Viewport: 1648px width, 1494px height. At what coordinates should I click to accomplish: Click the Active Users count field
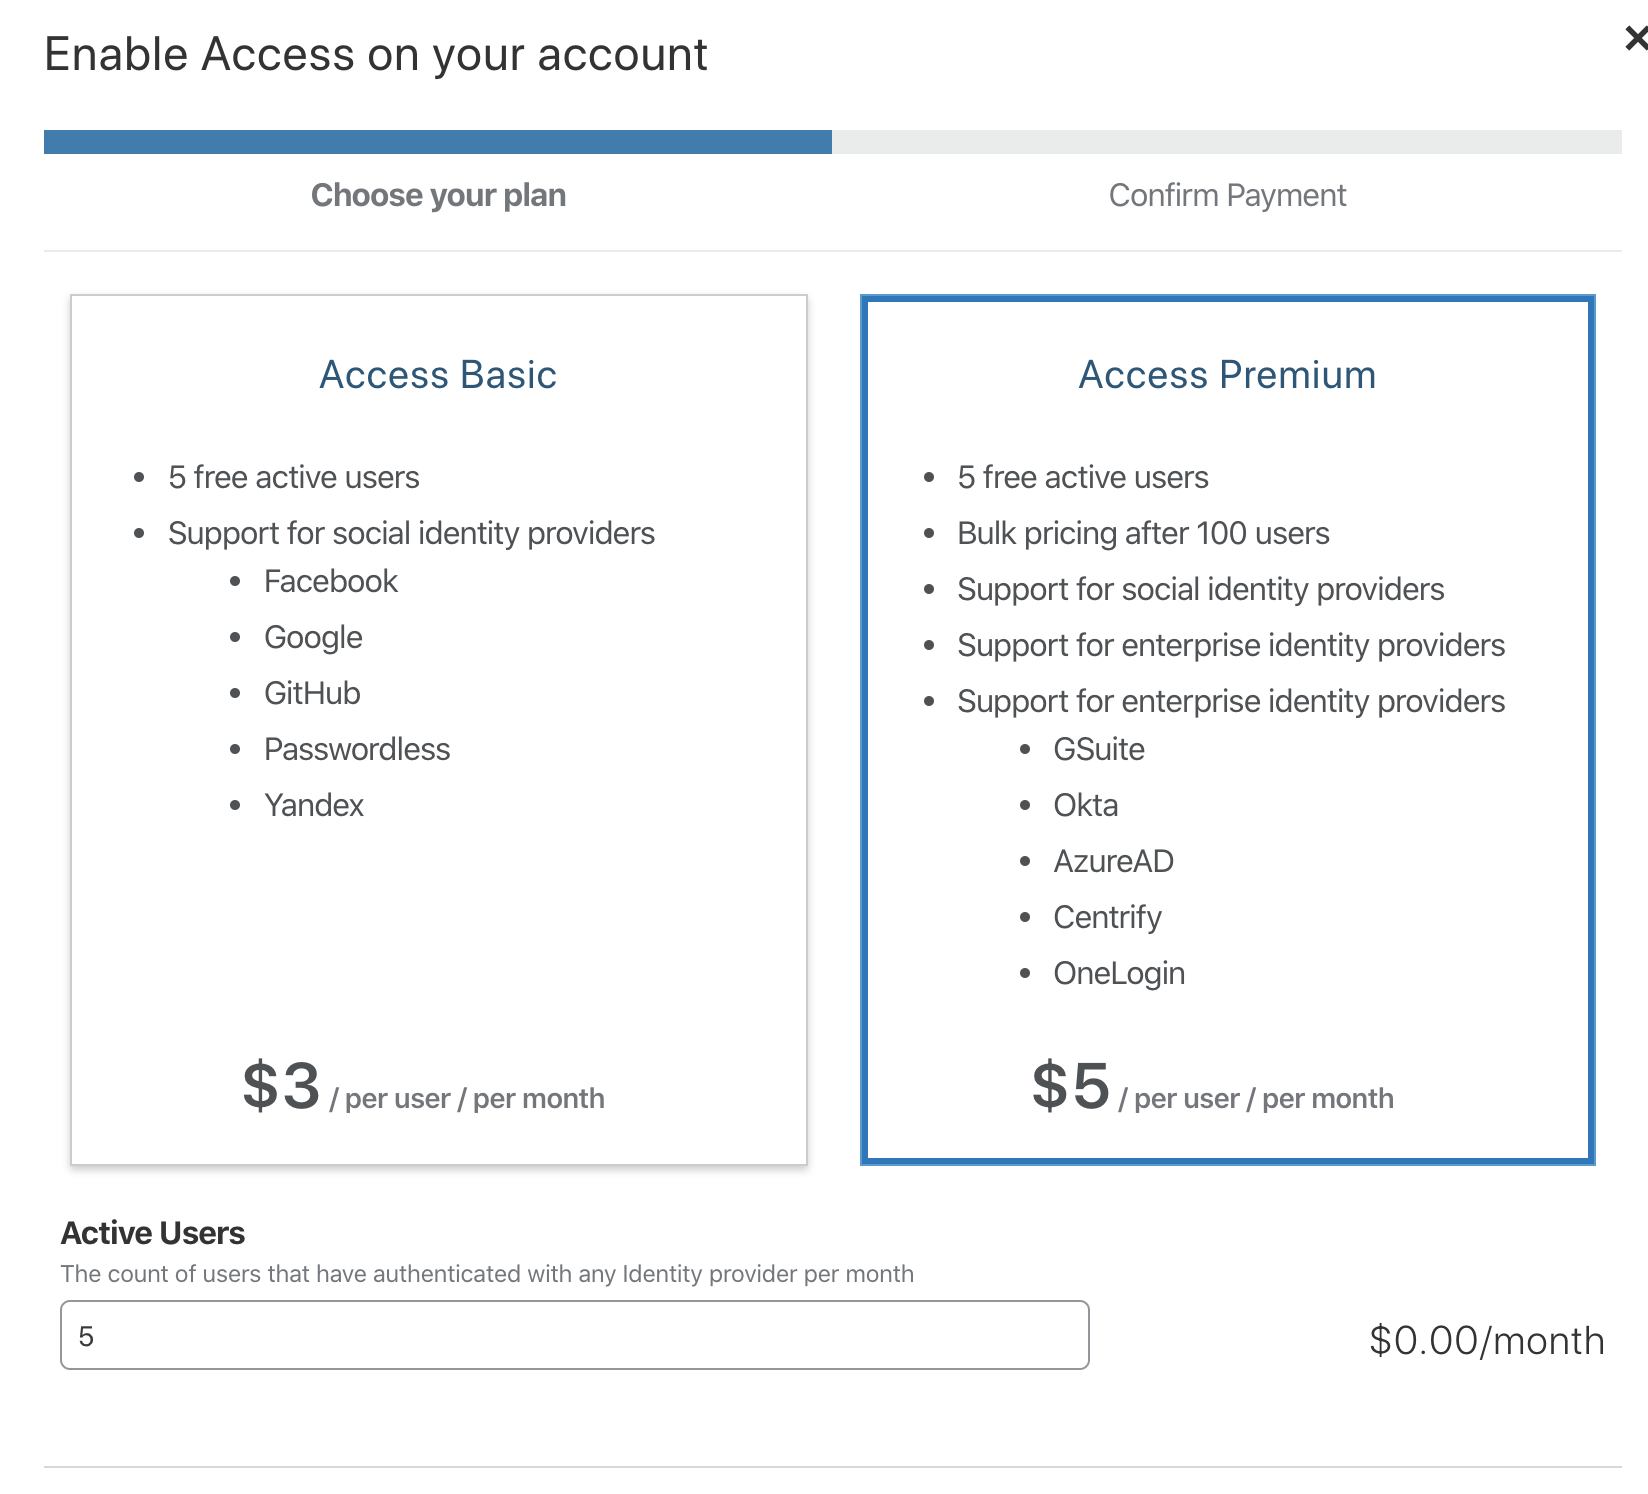point(574,1335)
